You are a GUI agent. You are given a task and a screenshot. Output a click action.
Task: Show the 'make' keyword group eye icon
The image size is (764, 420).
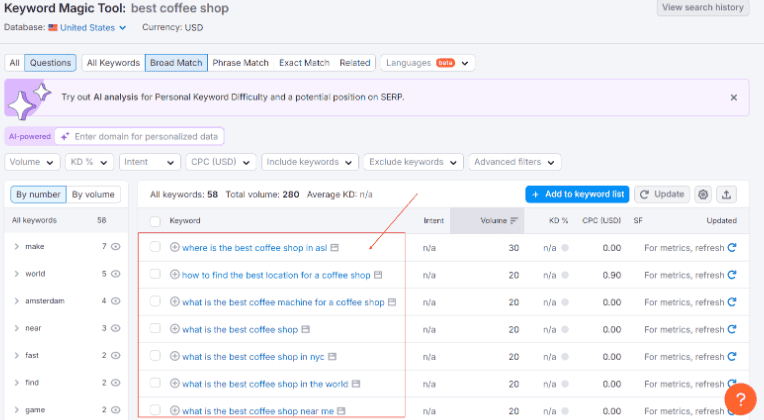click(x=116, y=246)
